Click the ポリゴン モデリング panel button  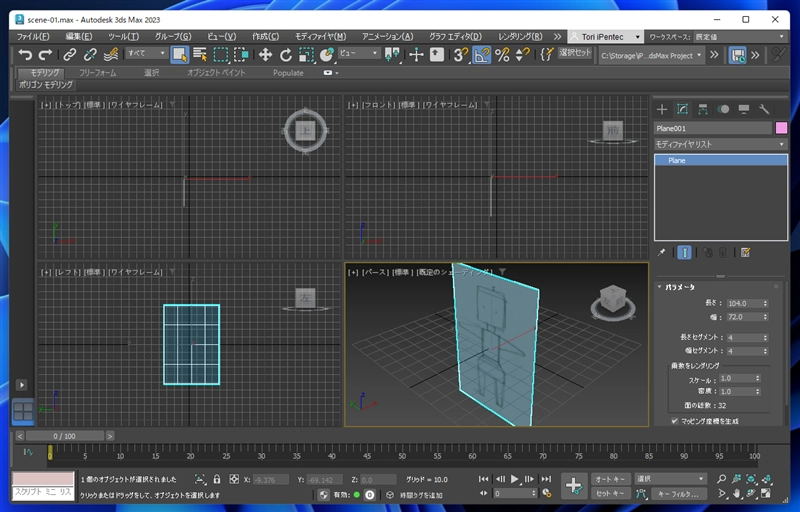coord(46,85)
